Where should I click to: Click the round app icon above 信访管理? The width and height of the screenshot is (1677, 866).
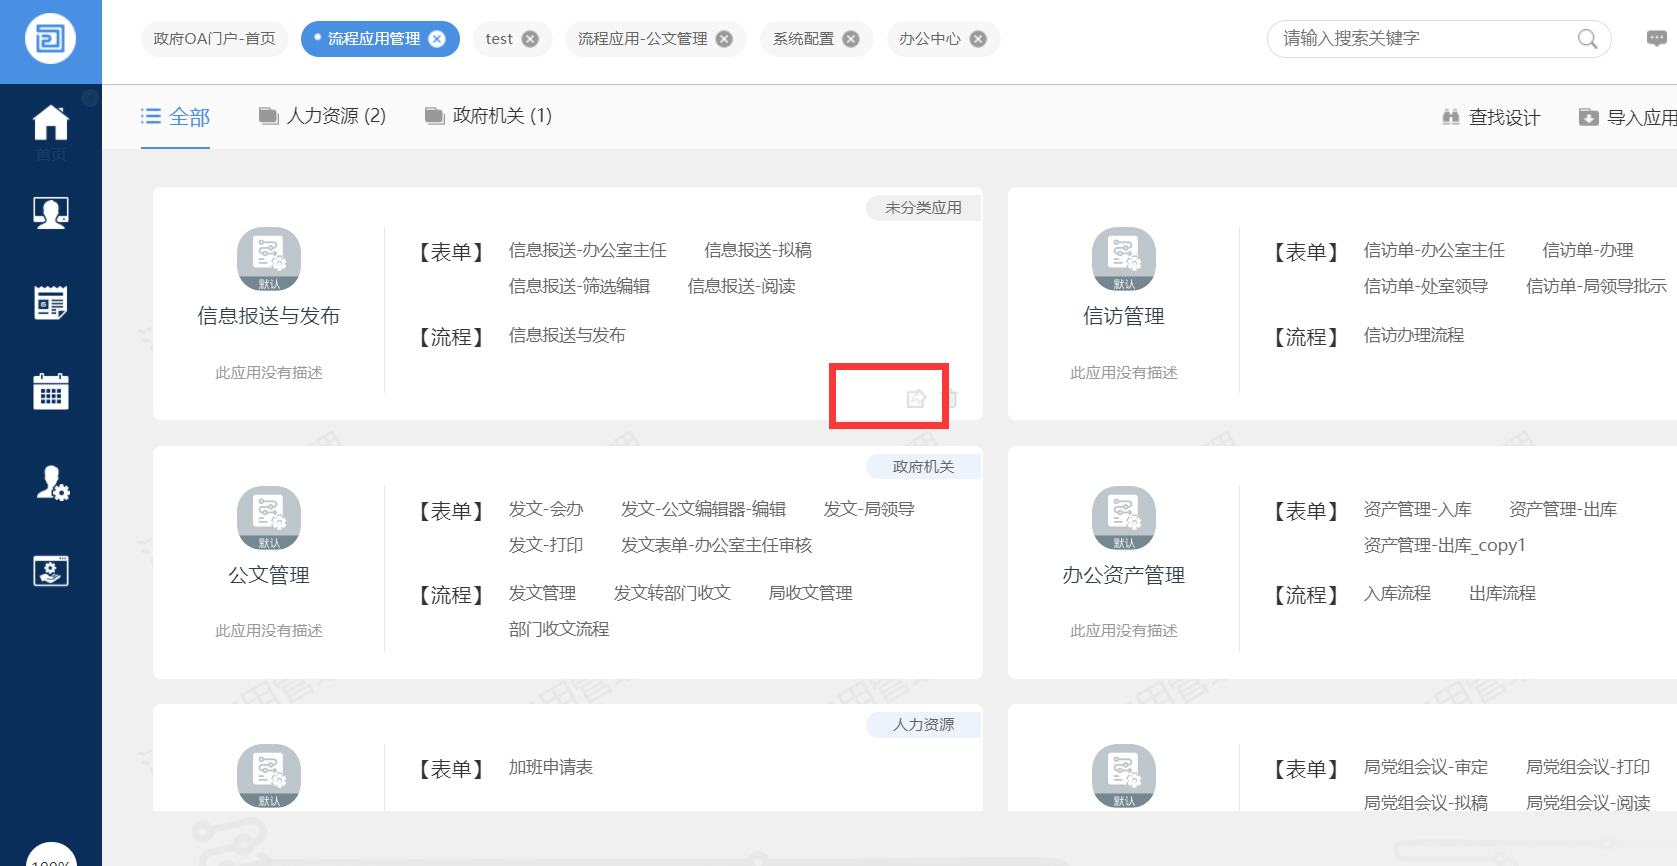(1124, 260)
